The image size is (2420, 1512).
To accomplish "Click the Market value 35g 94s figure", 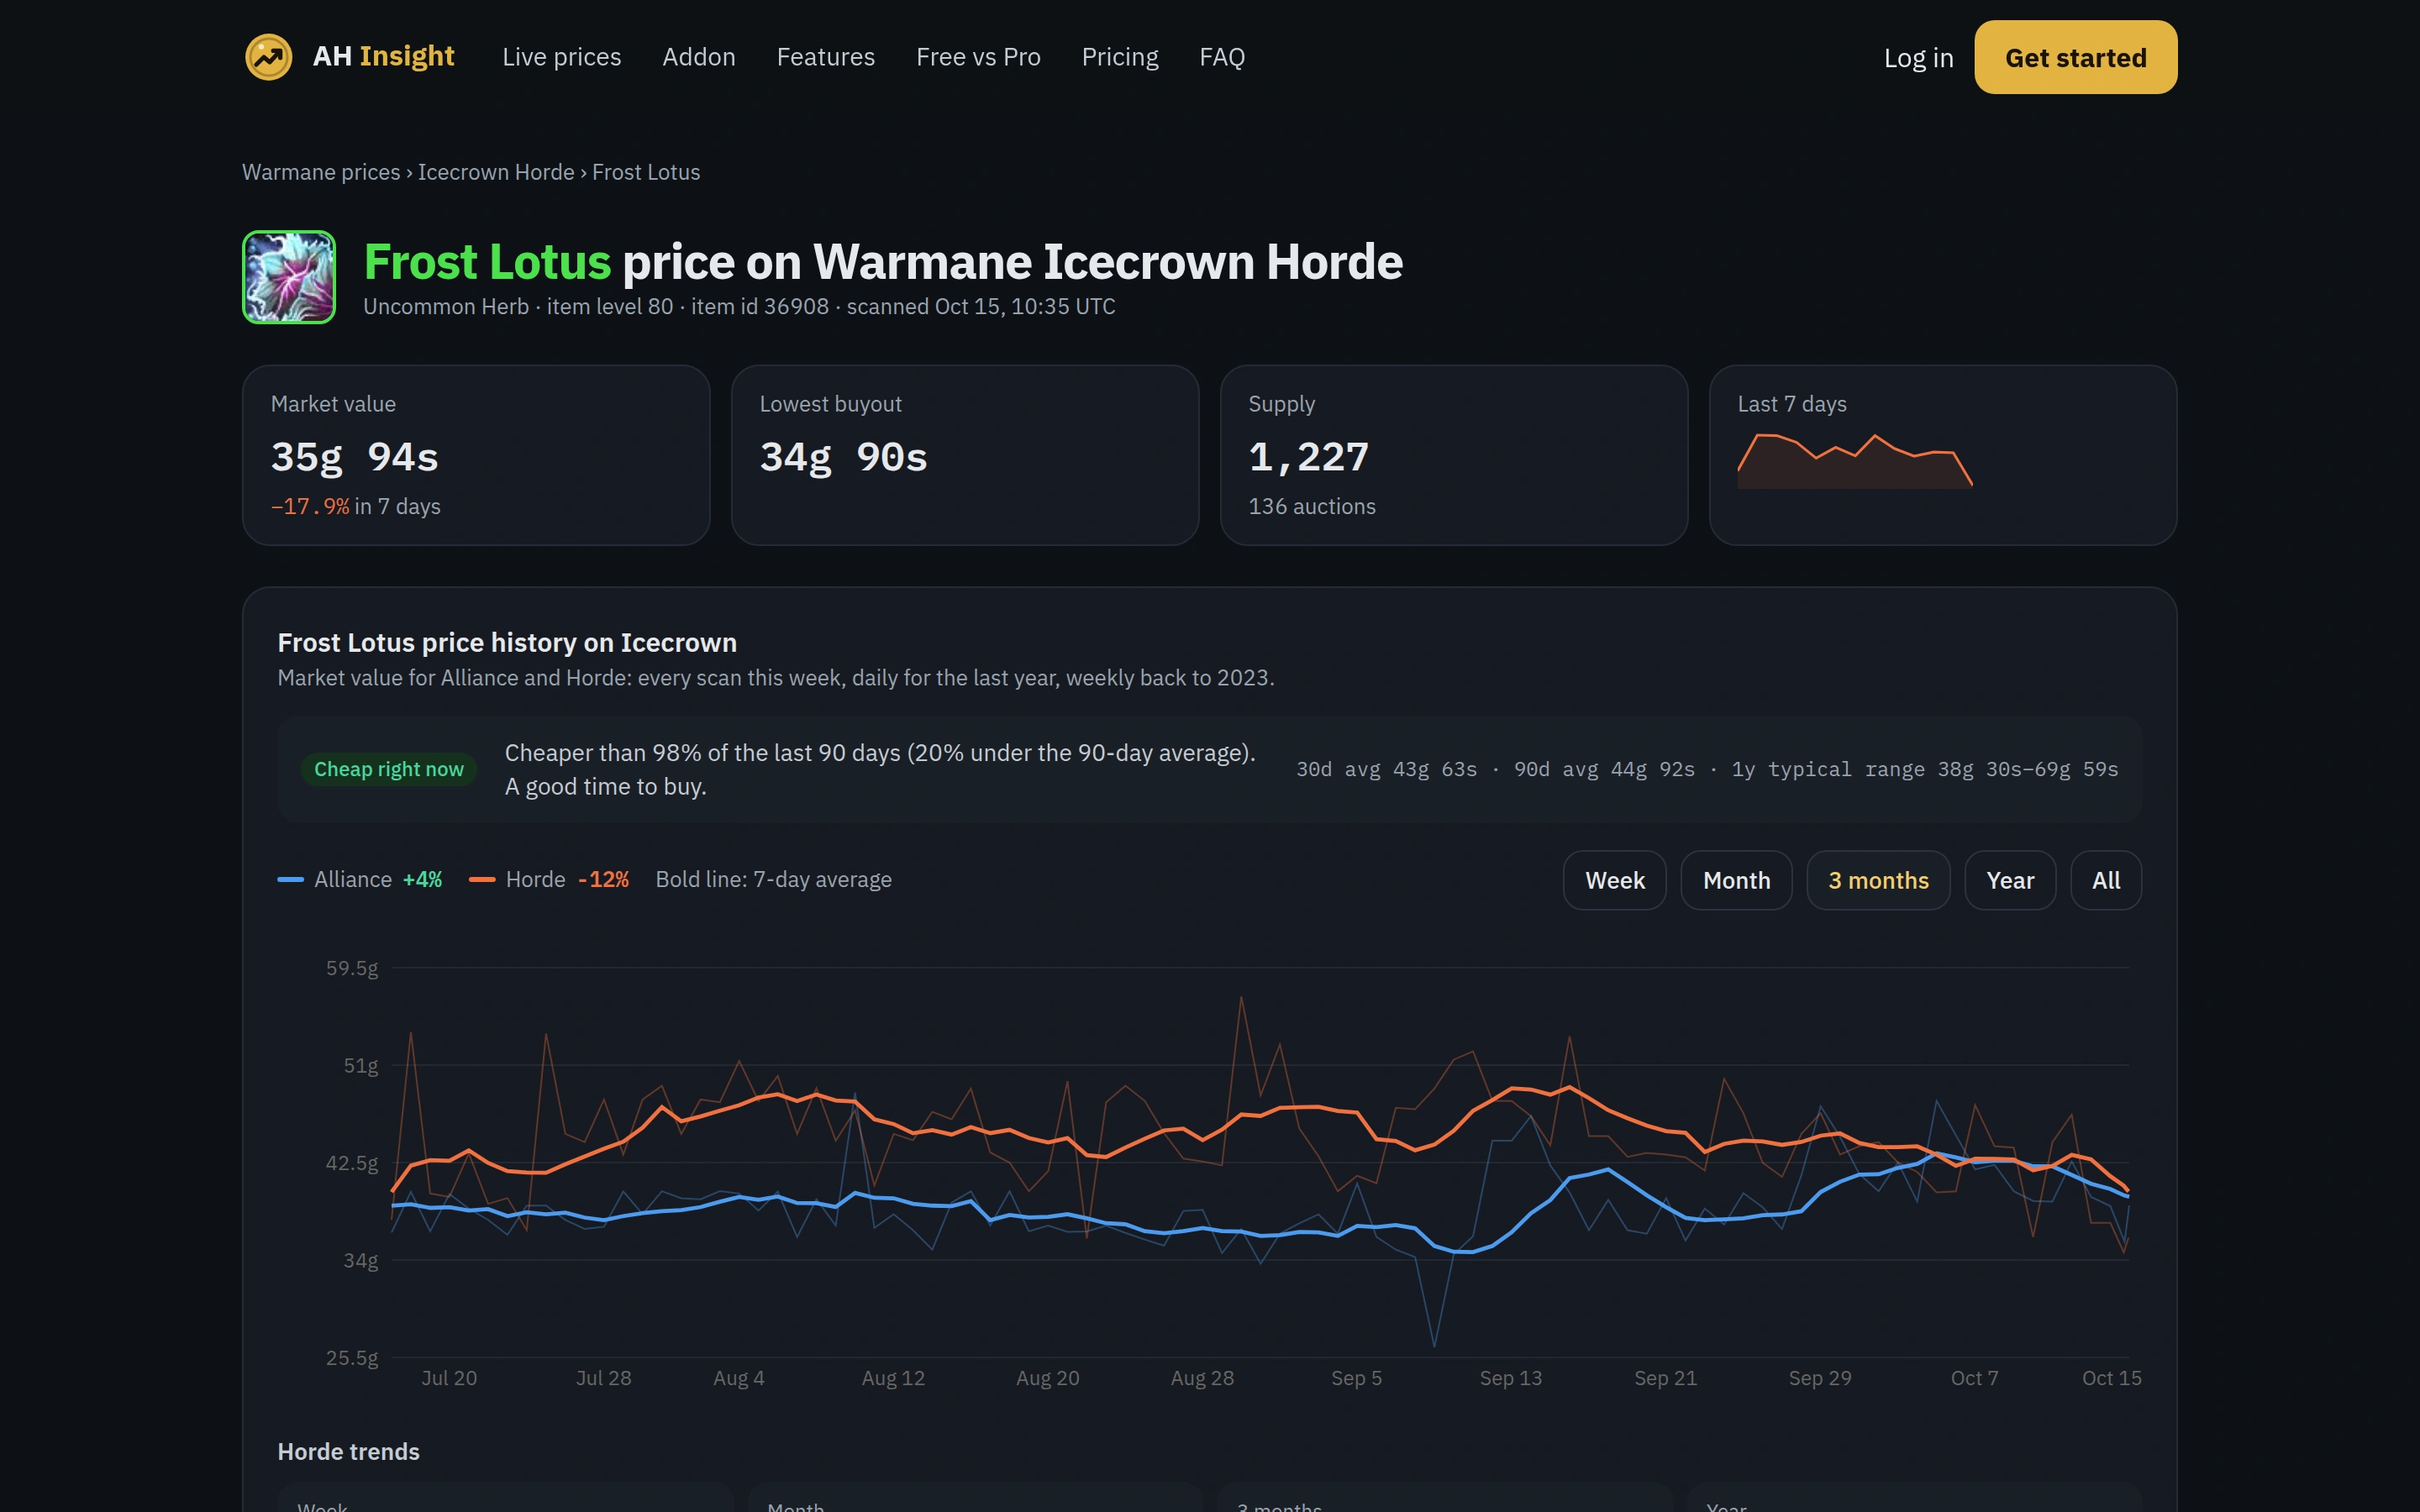I will [x=355, y=457].
